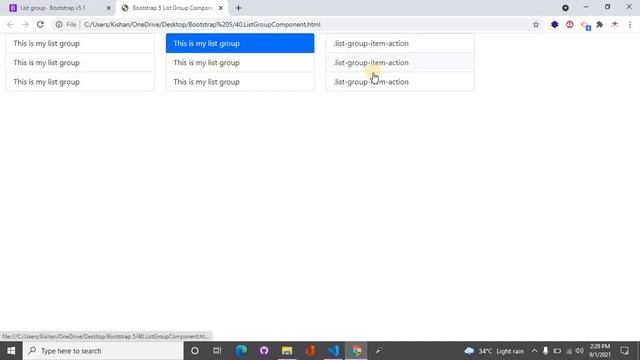This screenshot has width=640, height=360.
Task: Click the red circular extension icon
Action: click(569, 24)
